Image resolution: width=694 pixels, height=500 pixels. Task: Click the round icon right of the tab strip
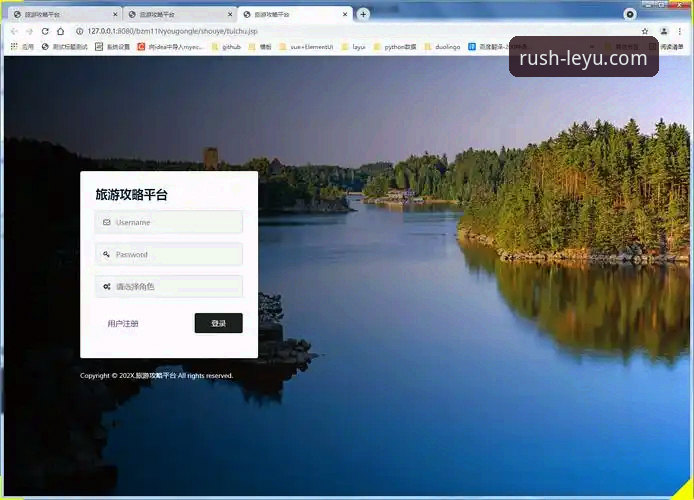pyautogui.click(x=629, y=15)
